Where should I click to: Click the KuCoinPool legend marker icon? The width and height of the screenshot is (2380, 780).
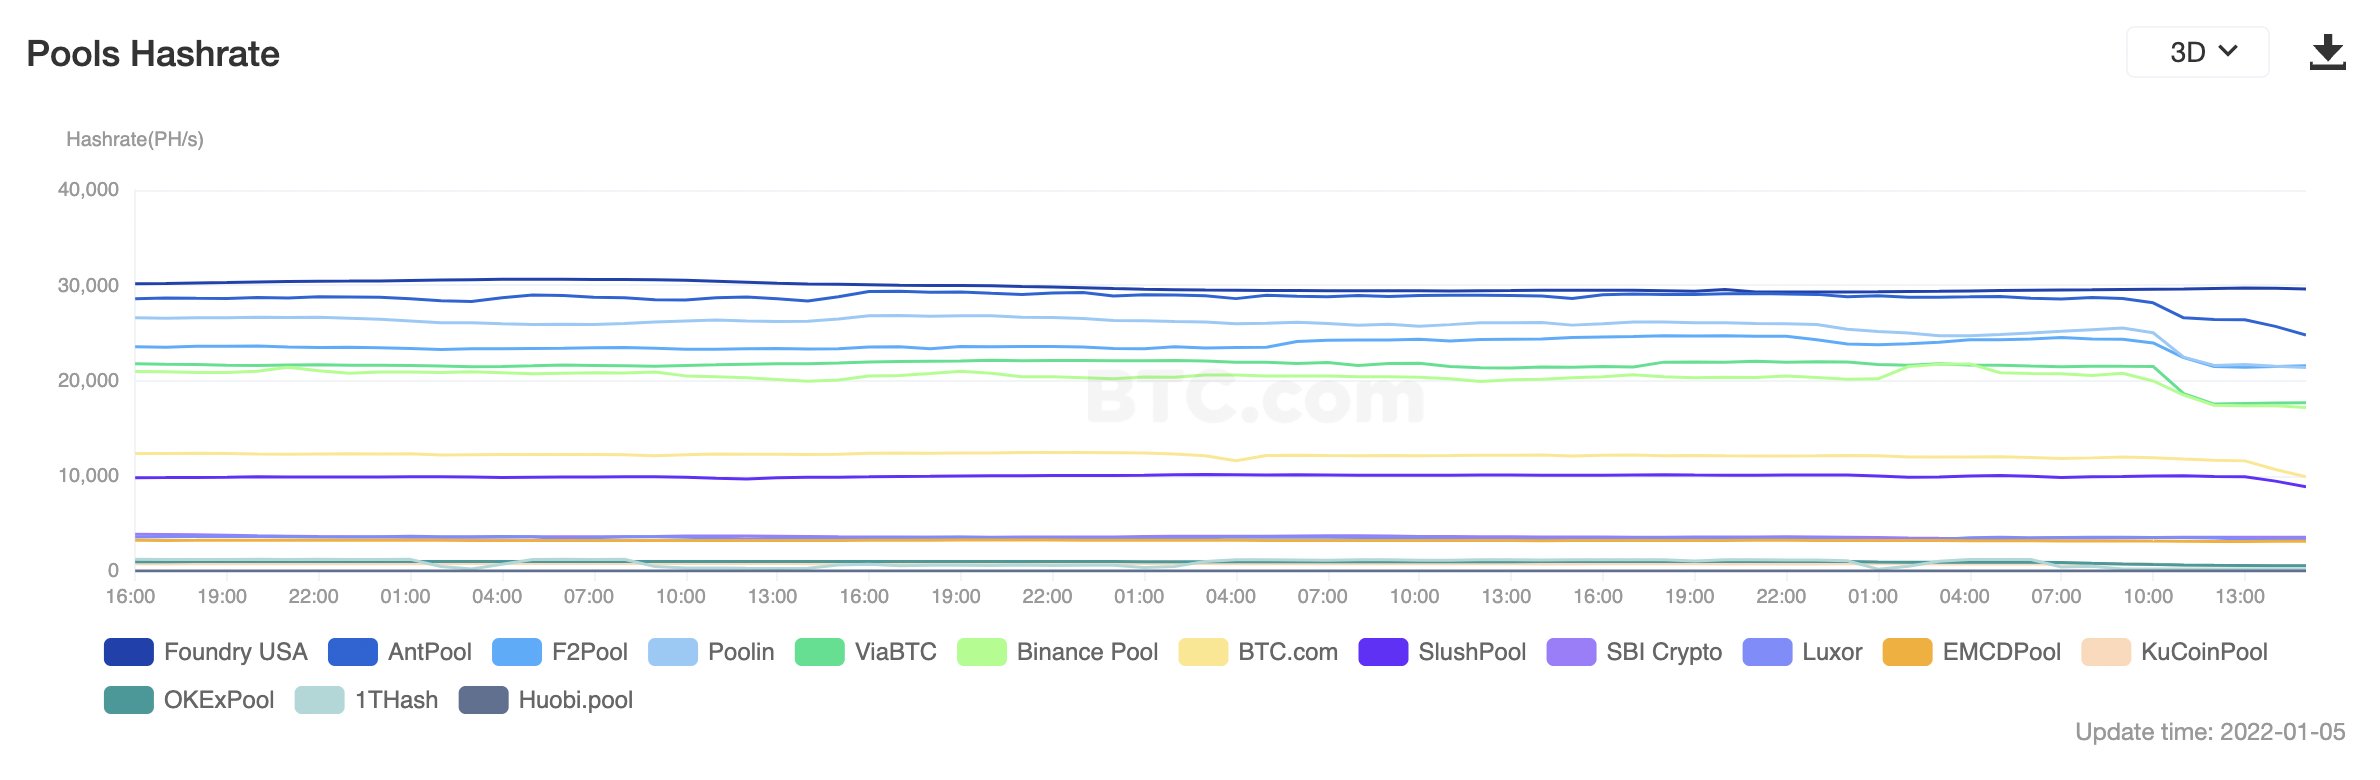[x=2105, y=652]
